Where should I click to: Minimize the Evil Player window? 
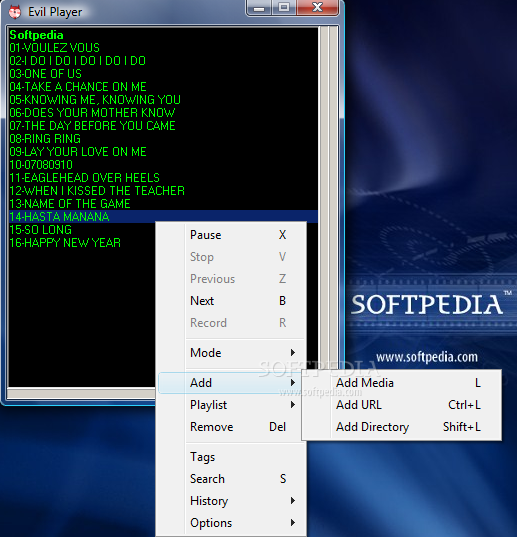[x=259, y=8]
